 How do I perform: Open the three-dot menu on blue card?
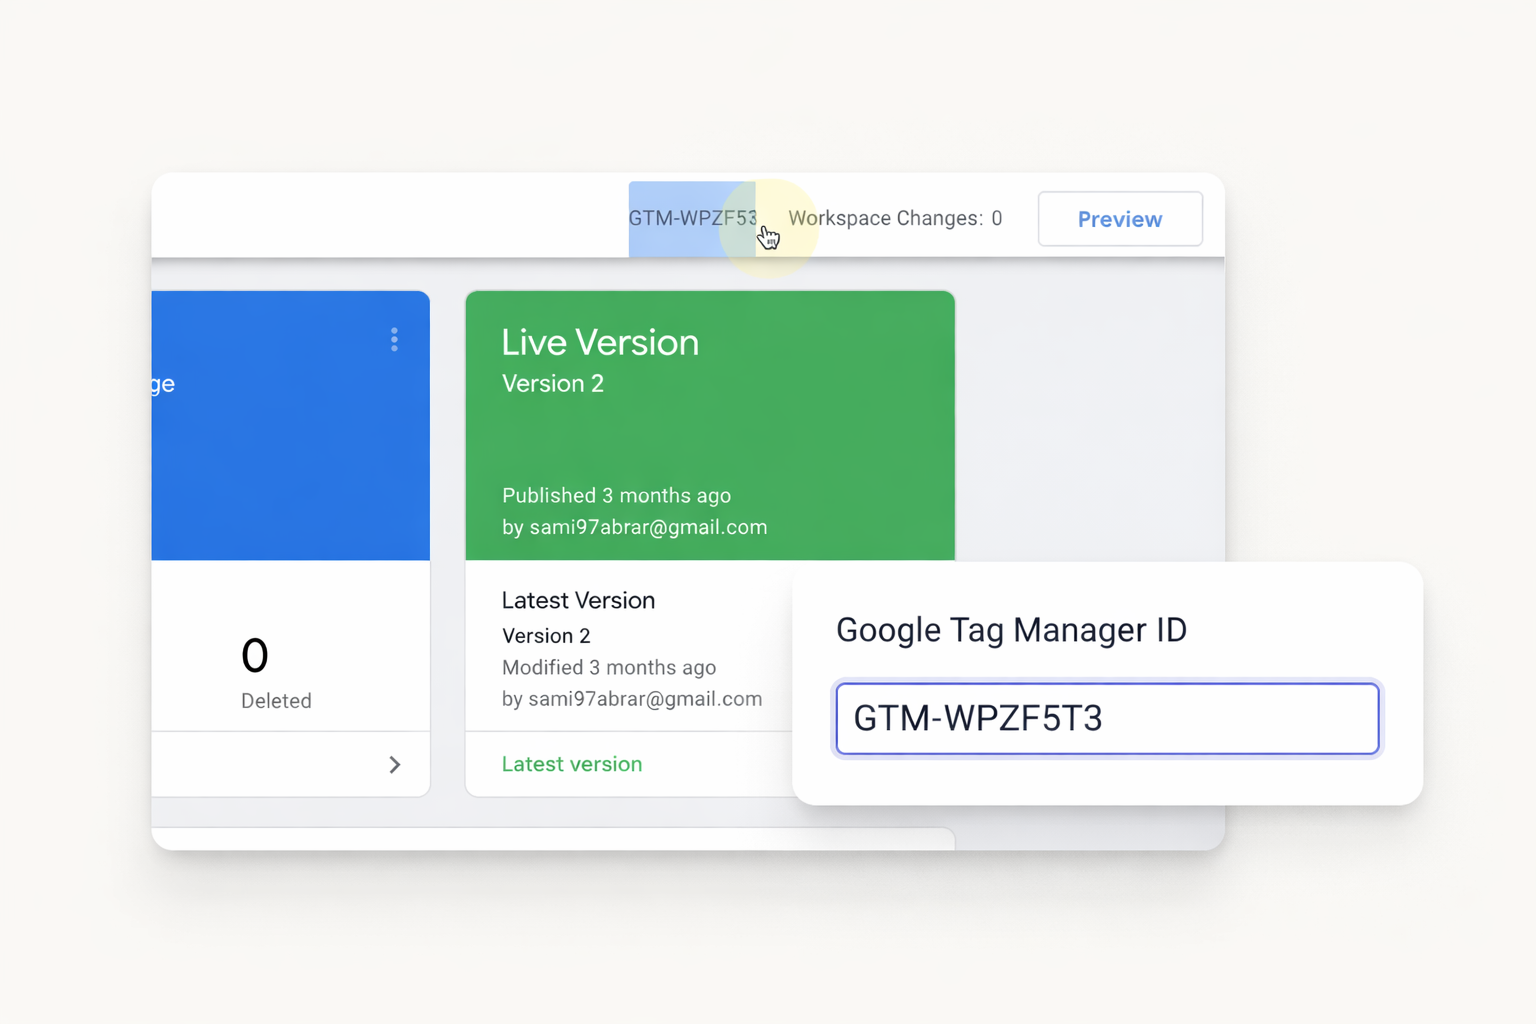[394, 340]
